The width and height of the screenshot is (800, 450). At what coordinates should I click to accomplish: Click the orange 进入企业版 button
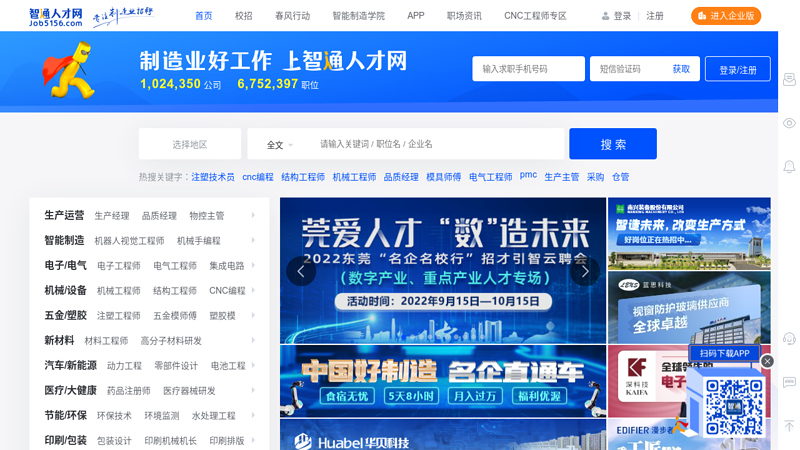coord(726,16)
